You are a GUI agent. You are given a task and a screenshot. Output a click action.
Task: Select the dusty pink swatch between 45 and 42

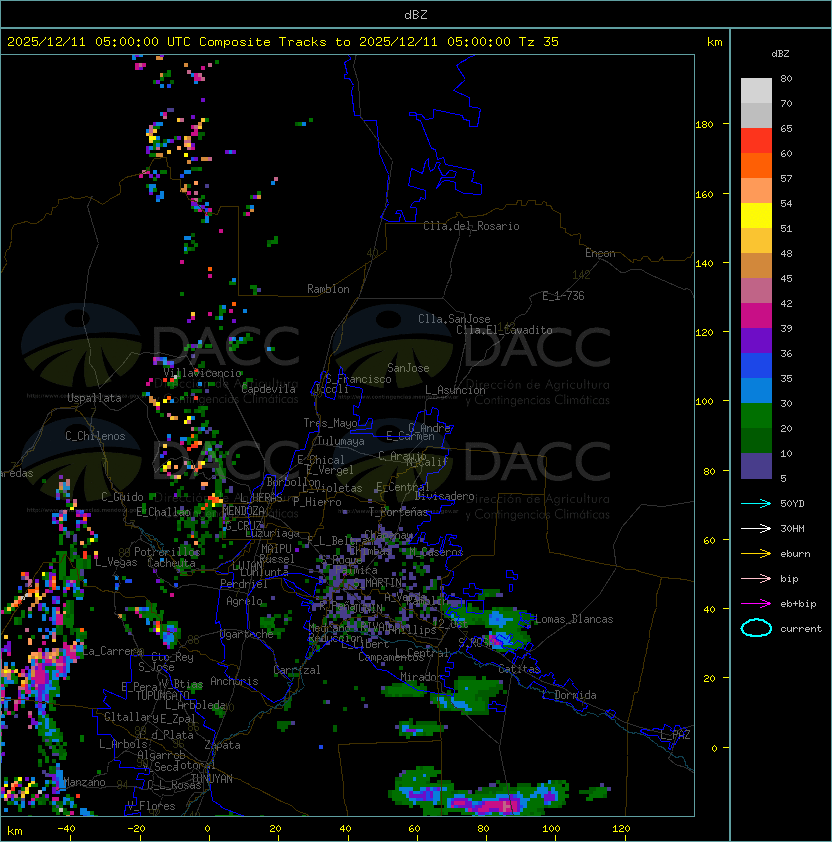click(756, 291)
